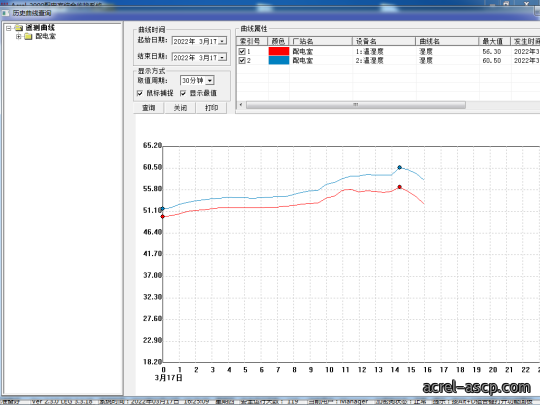541x406 pixels.
Task: Click the 设备名 column header
Action: tap(384, 41)
